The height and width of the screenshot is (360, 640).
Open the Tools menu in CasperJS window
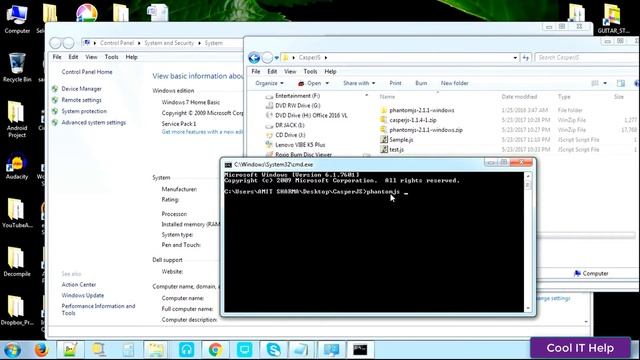tap(310, 71)
